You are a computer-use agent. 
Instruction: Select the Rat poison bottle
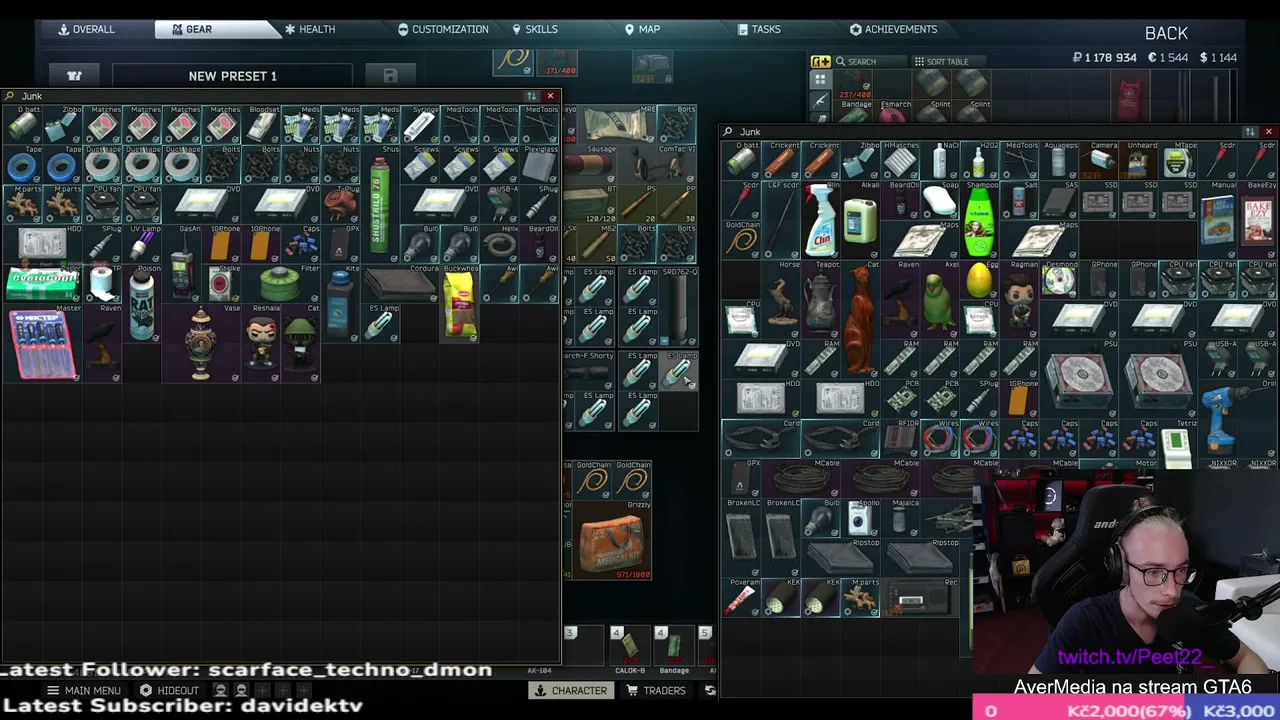[x=141, y=305]
